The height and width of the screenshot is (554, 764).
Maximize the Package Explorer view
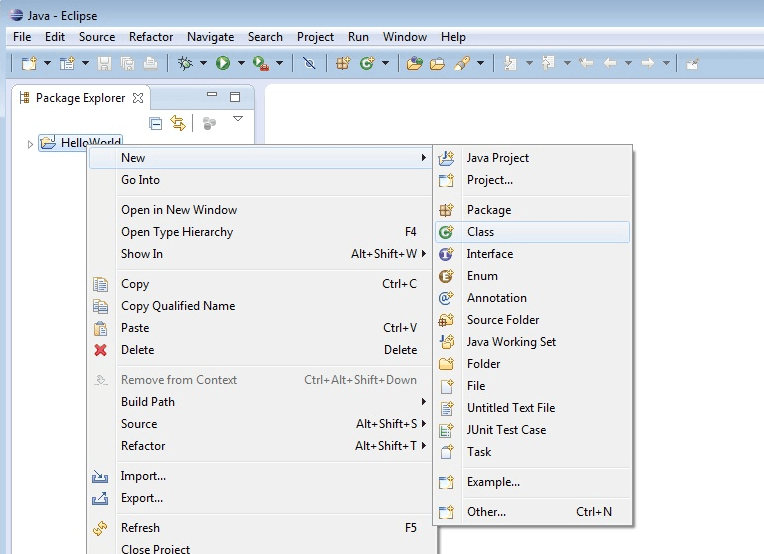(235, 97)
